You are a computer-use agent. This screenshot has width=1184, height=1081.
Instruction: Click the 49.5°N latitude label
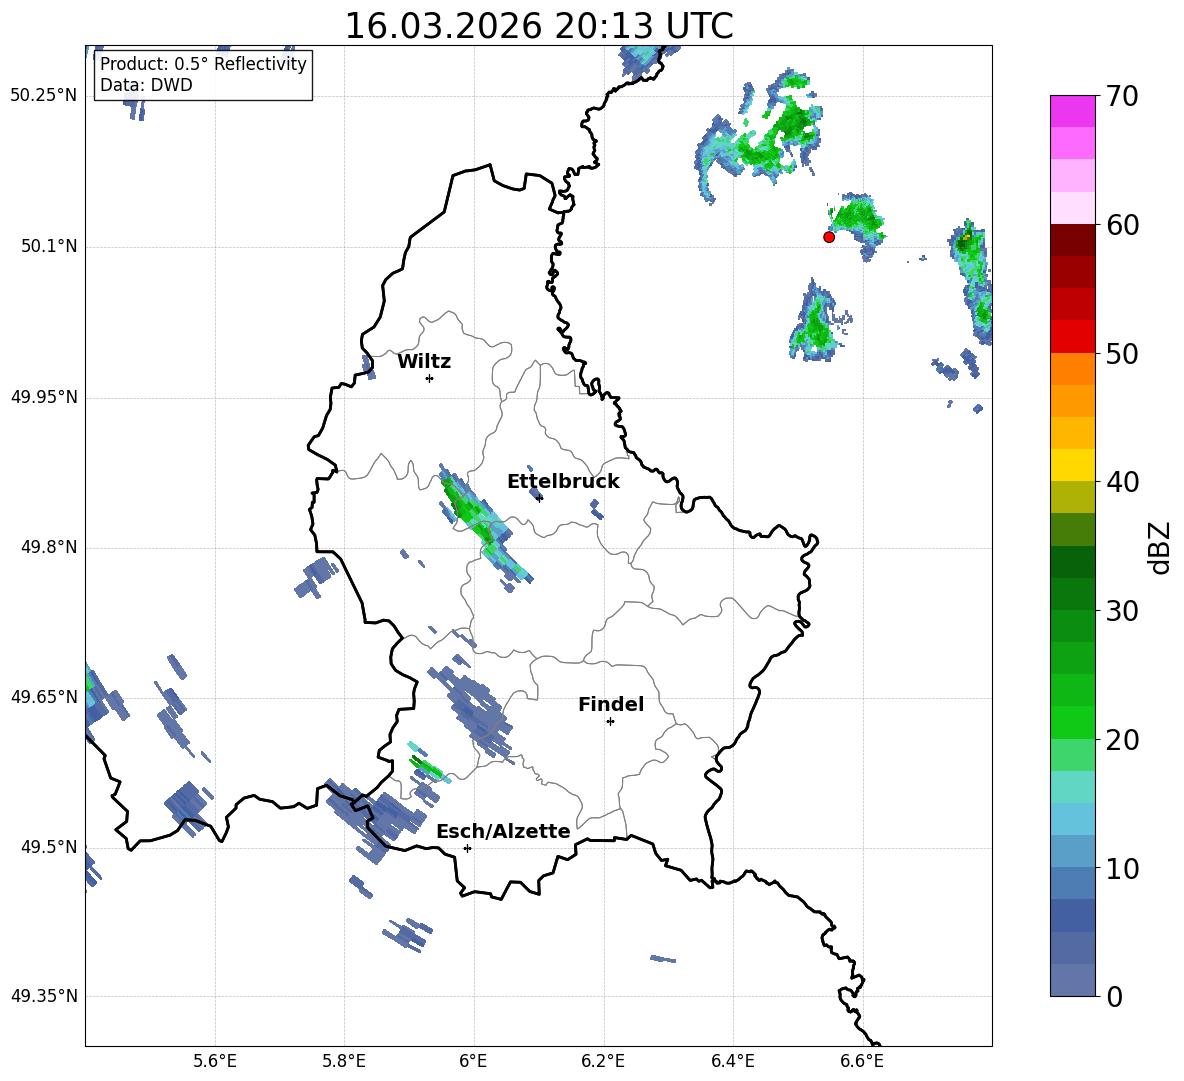point(49,847)
